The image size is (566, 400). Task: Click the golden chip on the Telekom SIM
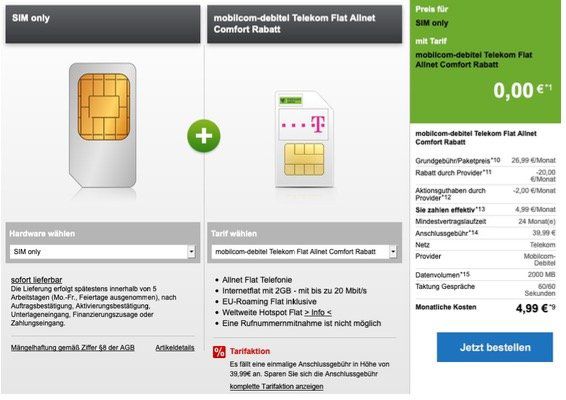click(x=304, y=159)
